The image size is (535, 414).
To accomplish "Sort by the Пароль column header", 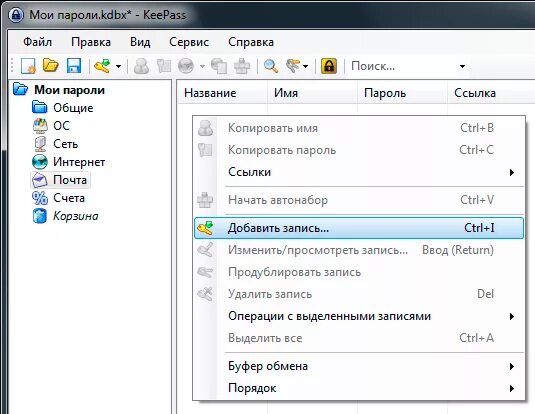I will [402, 93].
